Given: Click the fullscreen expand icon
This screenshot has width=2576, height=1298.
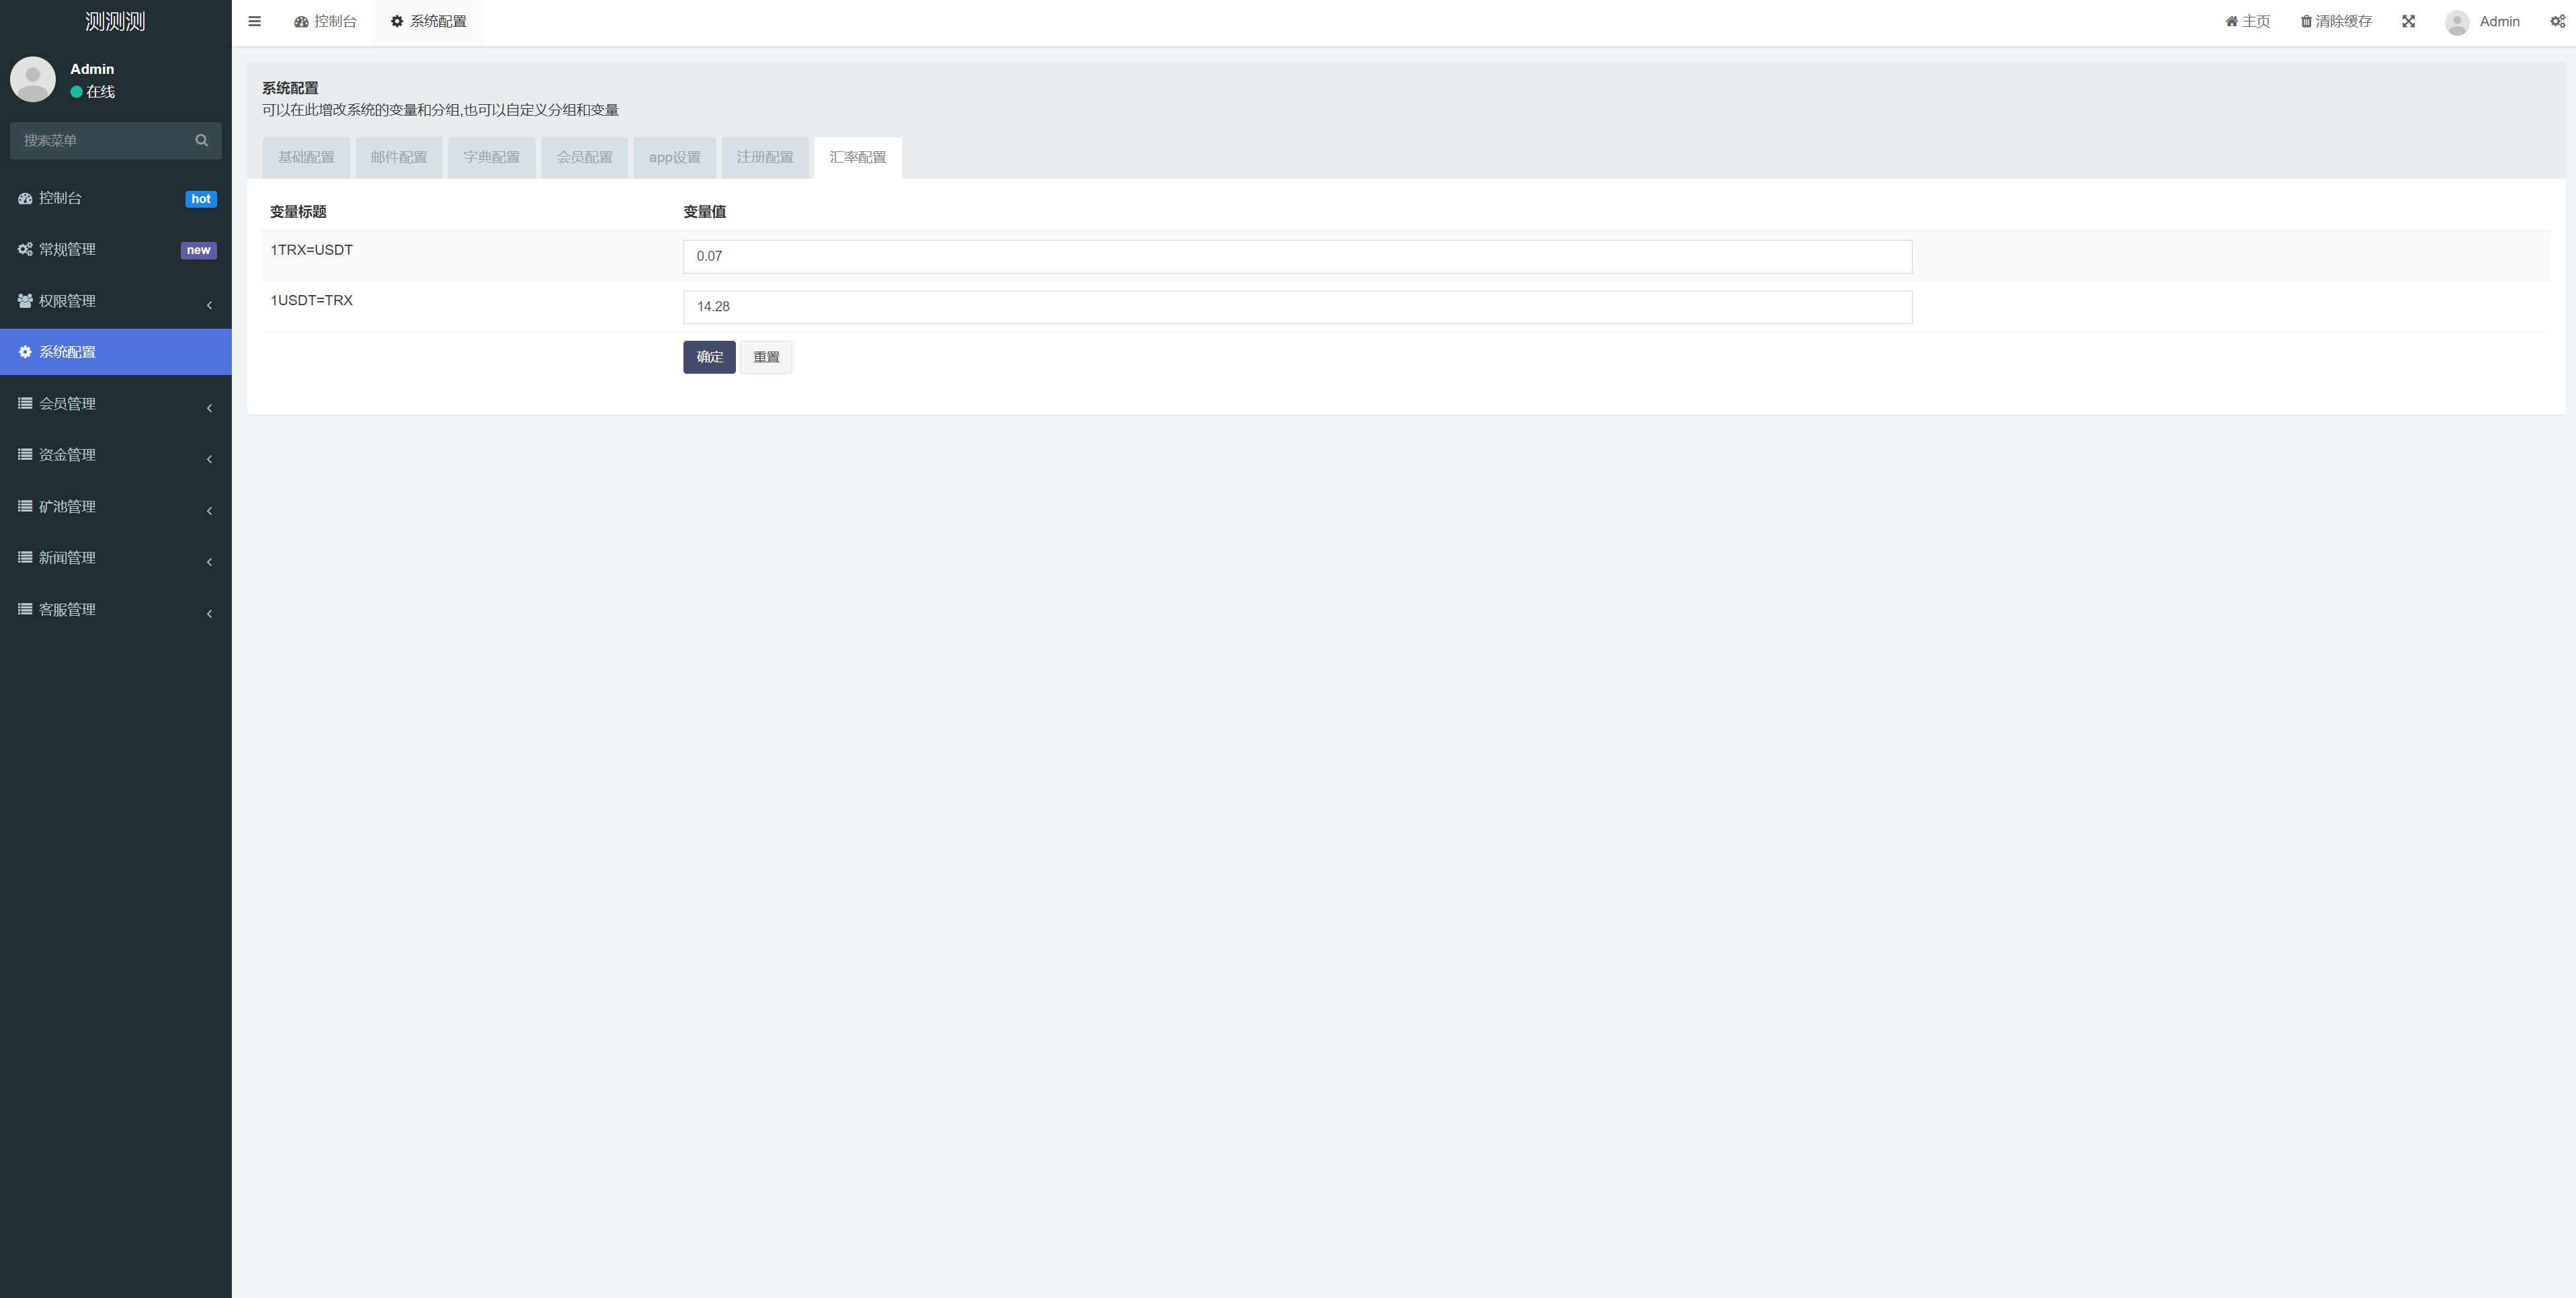Looking at the screenshot, I should [2408, 21].
